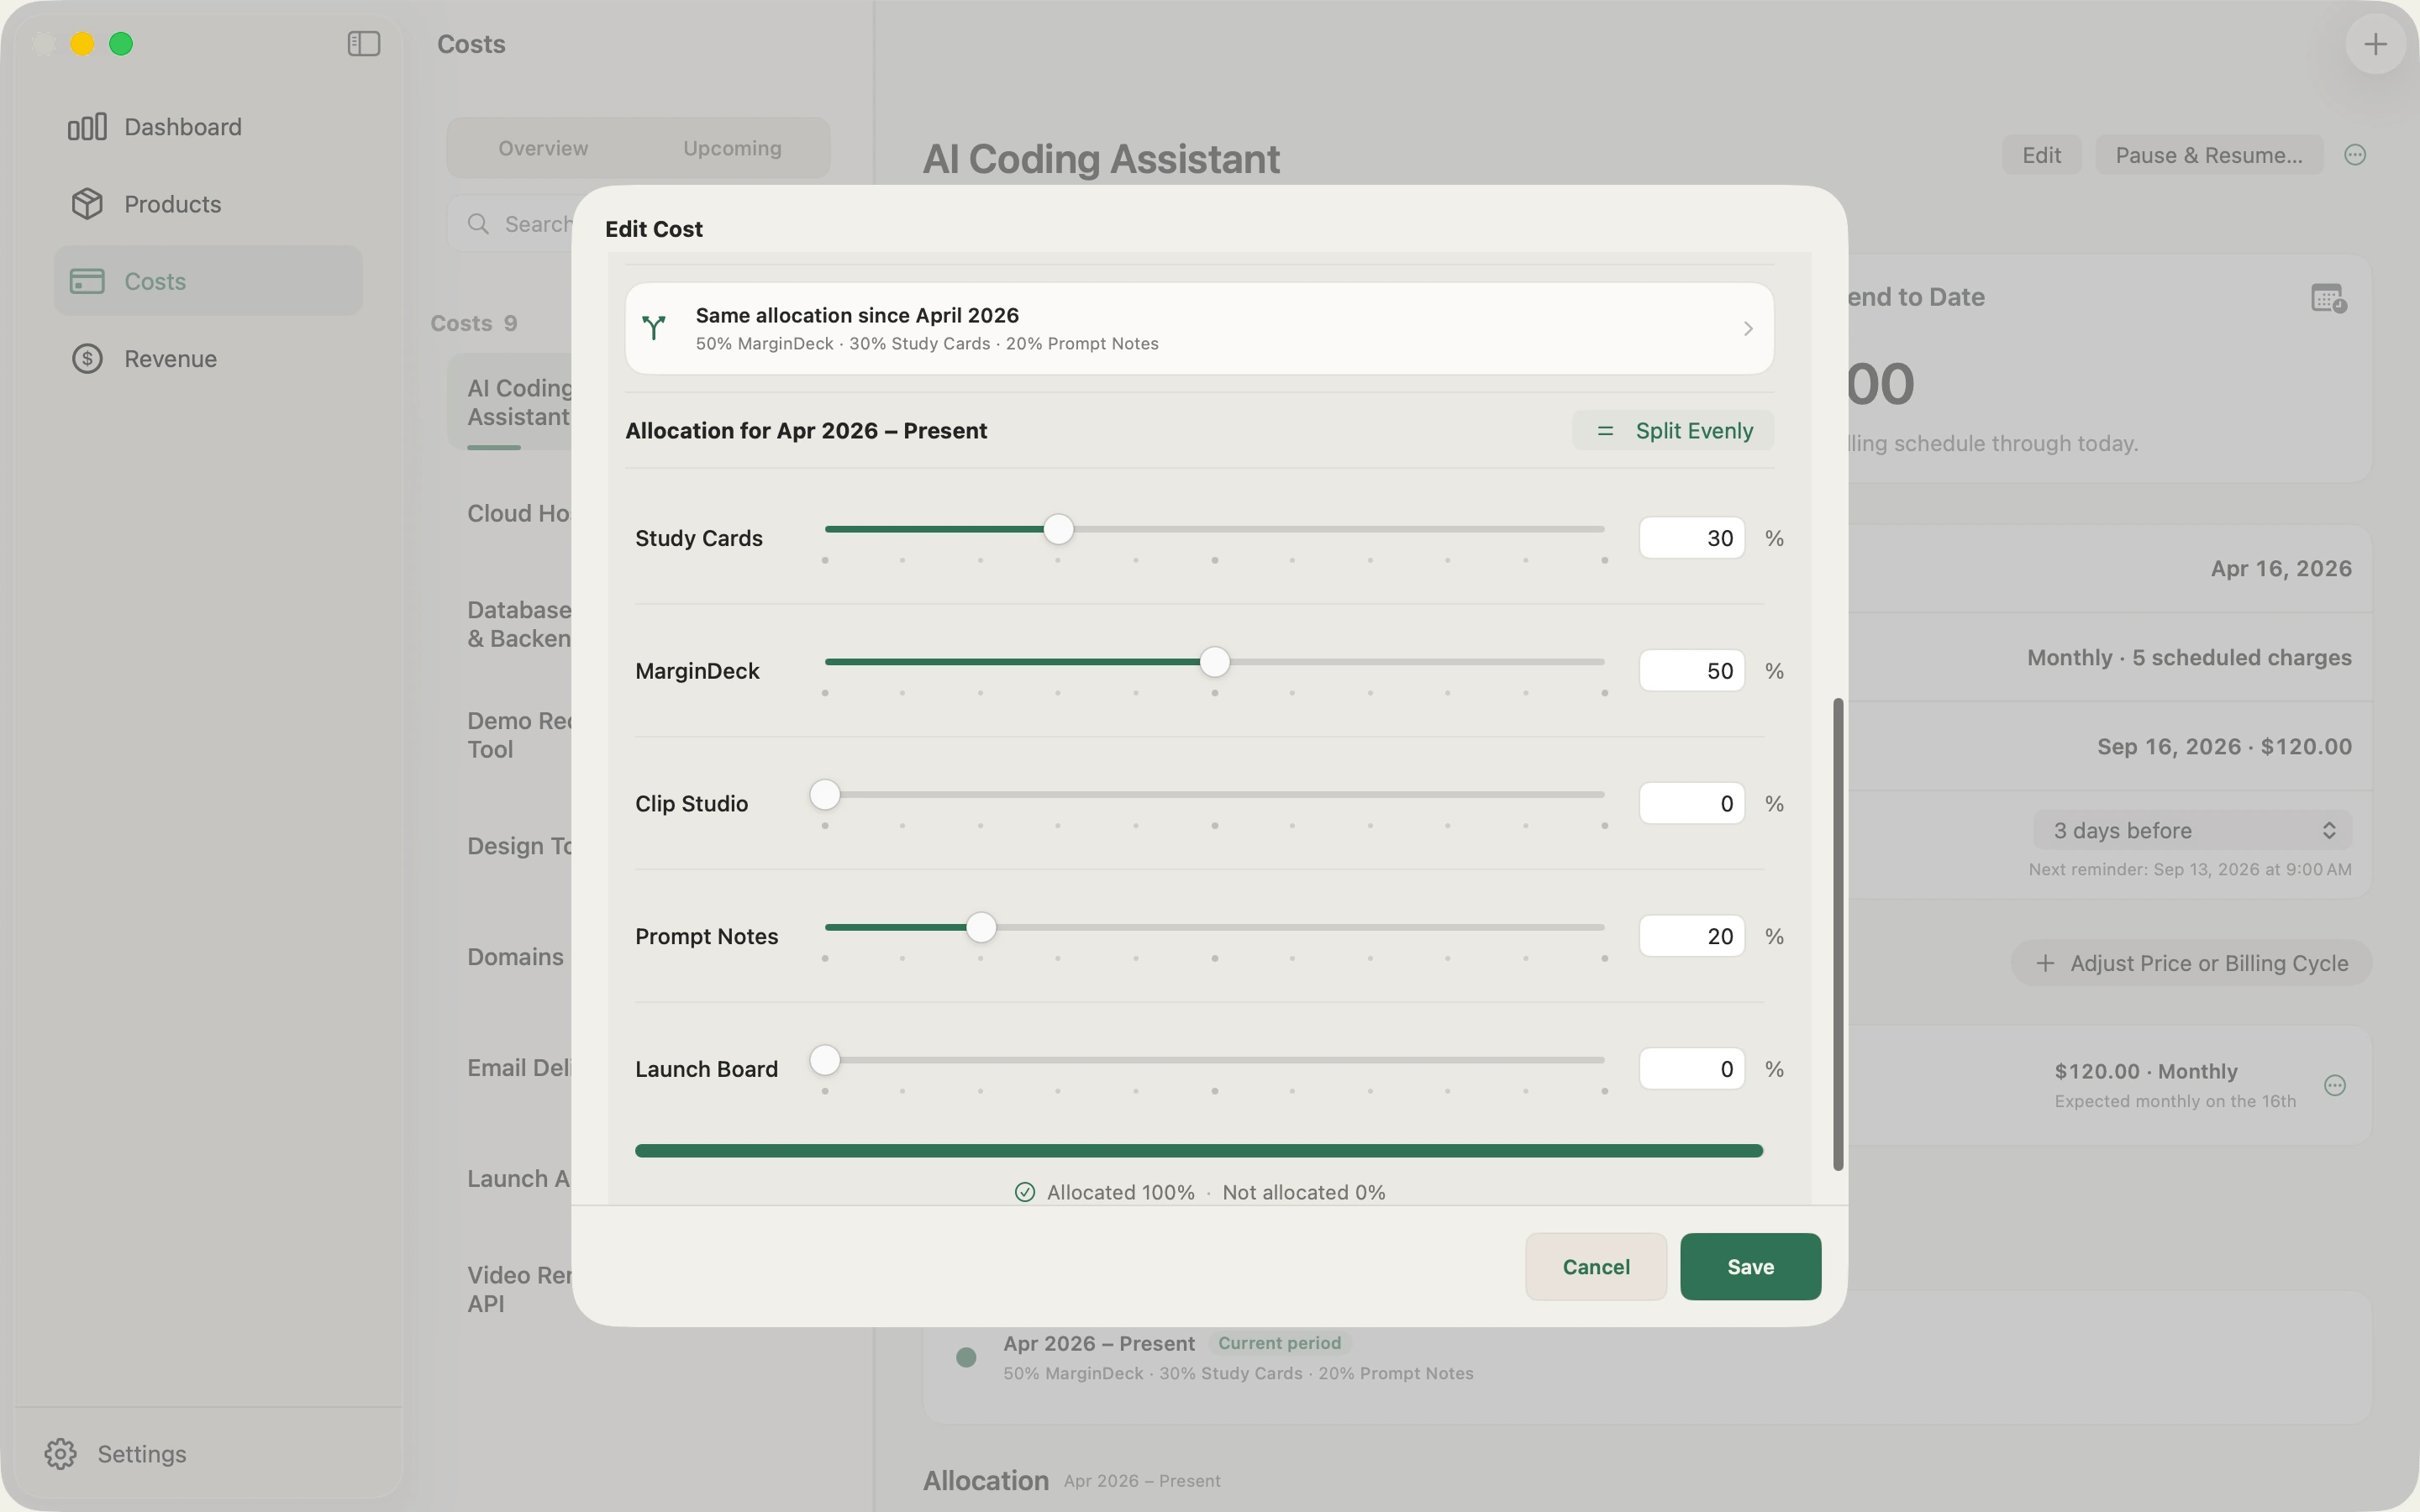Select Costs in the sidebar
The height and width of the screenshot is (1512, 2420).
(207, 281)
